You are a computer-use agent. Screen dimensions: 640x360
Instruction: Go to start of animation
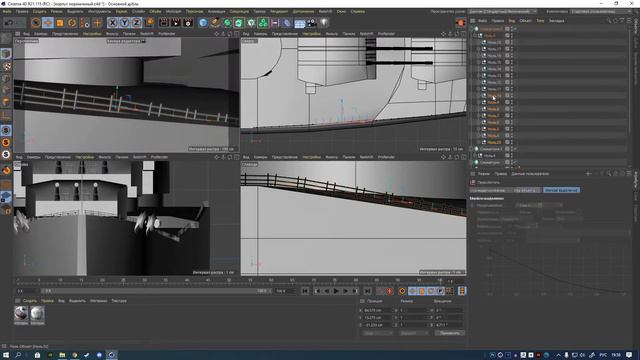(305, 291)
